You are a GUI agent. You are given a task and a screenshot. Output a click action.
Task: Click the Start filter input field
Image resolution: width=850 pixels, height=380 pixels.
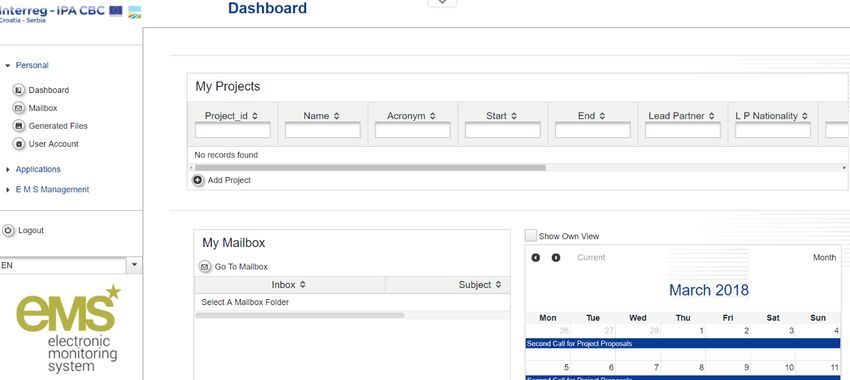click(x=503, y=130)
